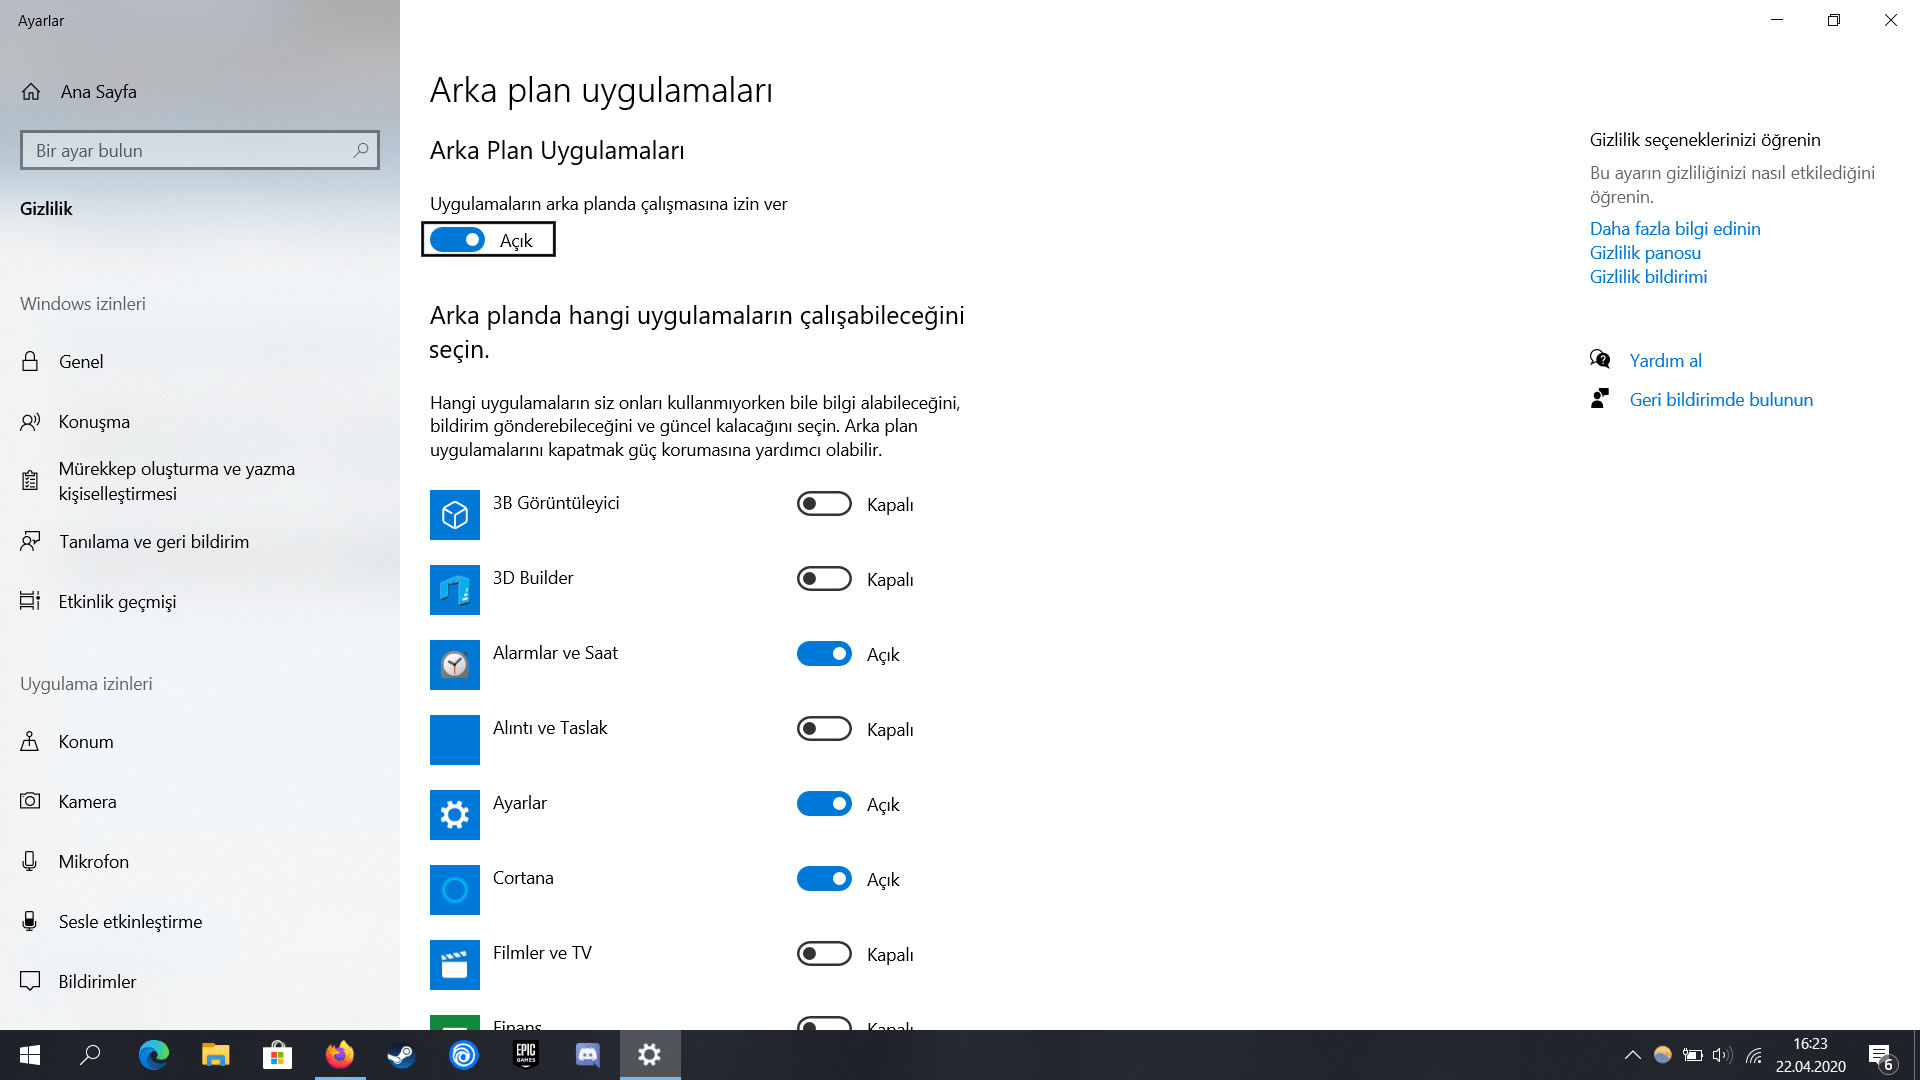
Task: Click the 3B Görüntüleyici app icon
Action: tap(454, 515)
